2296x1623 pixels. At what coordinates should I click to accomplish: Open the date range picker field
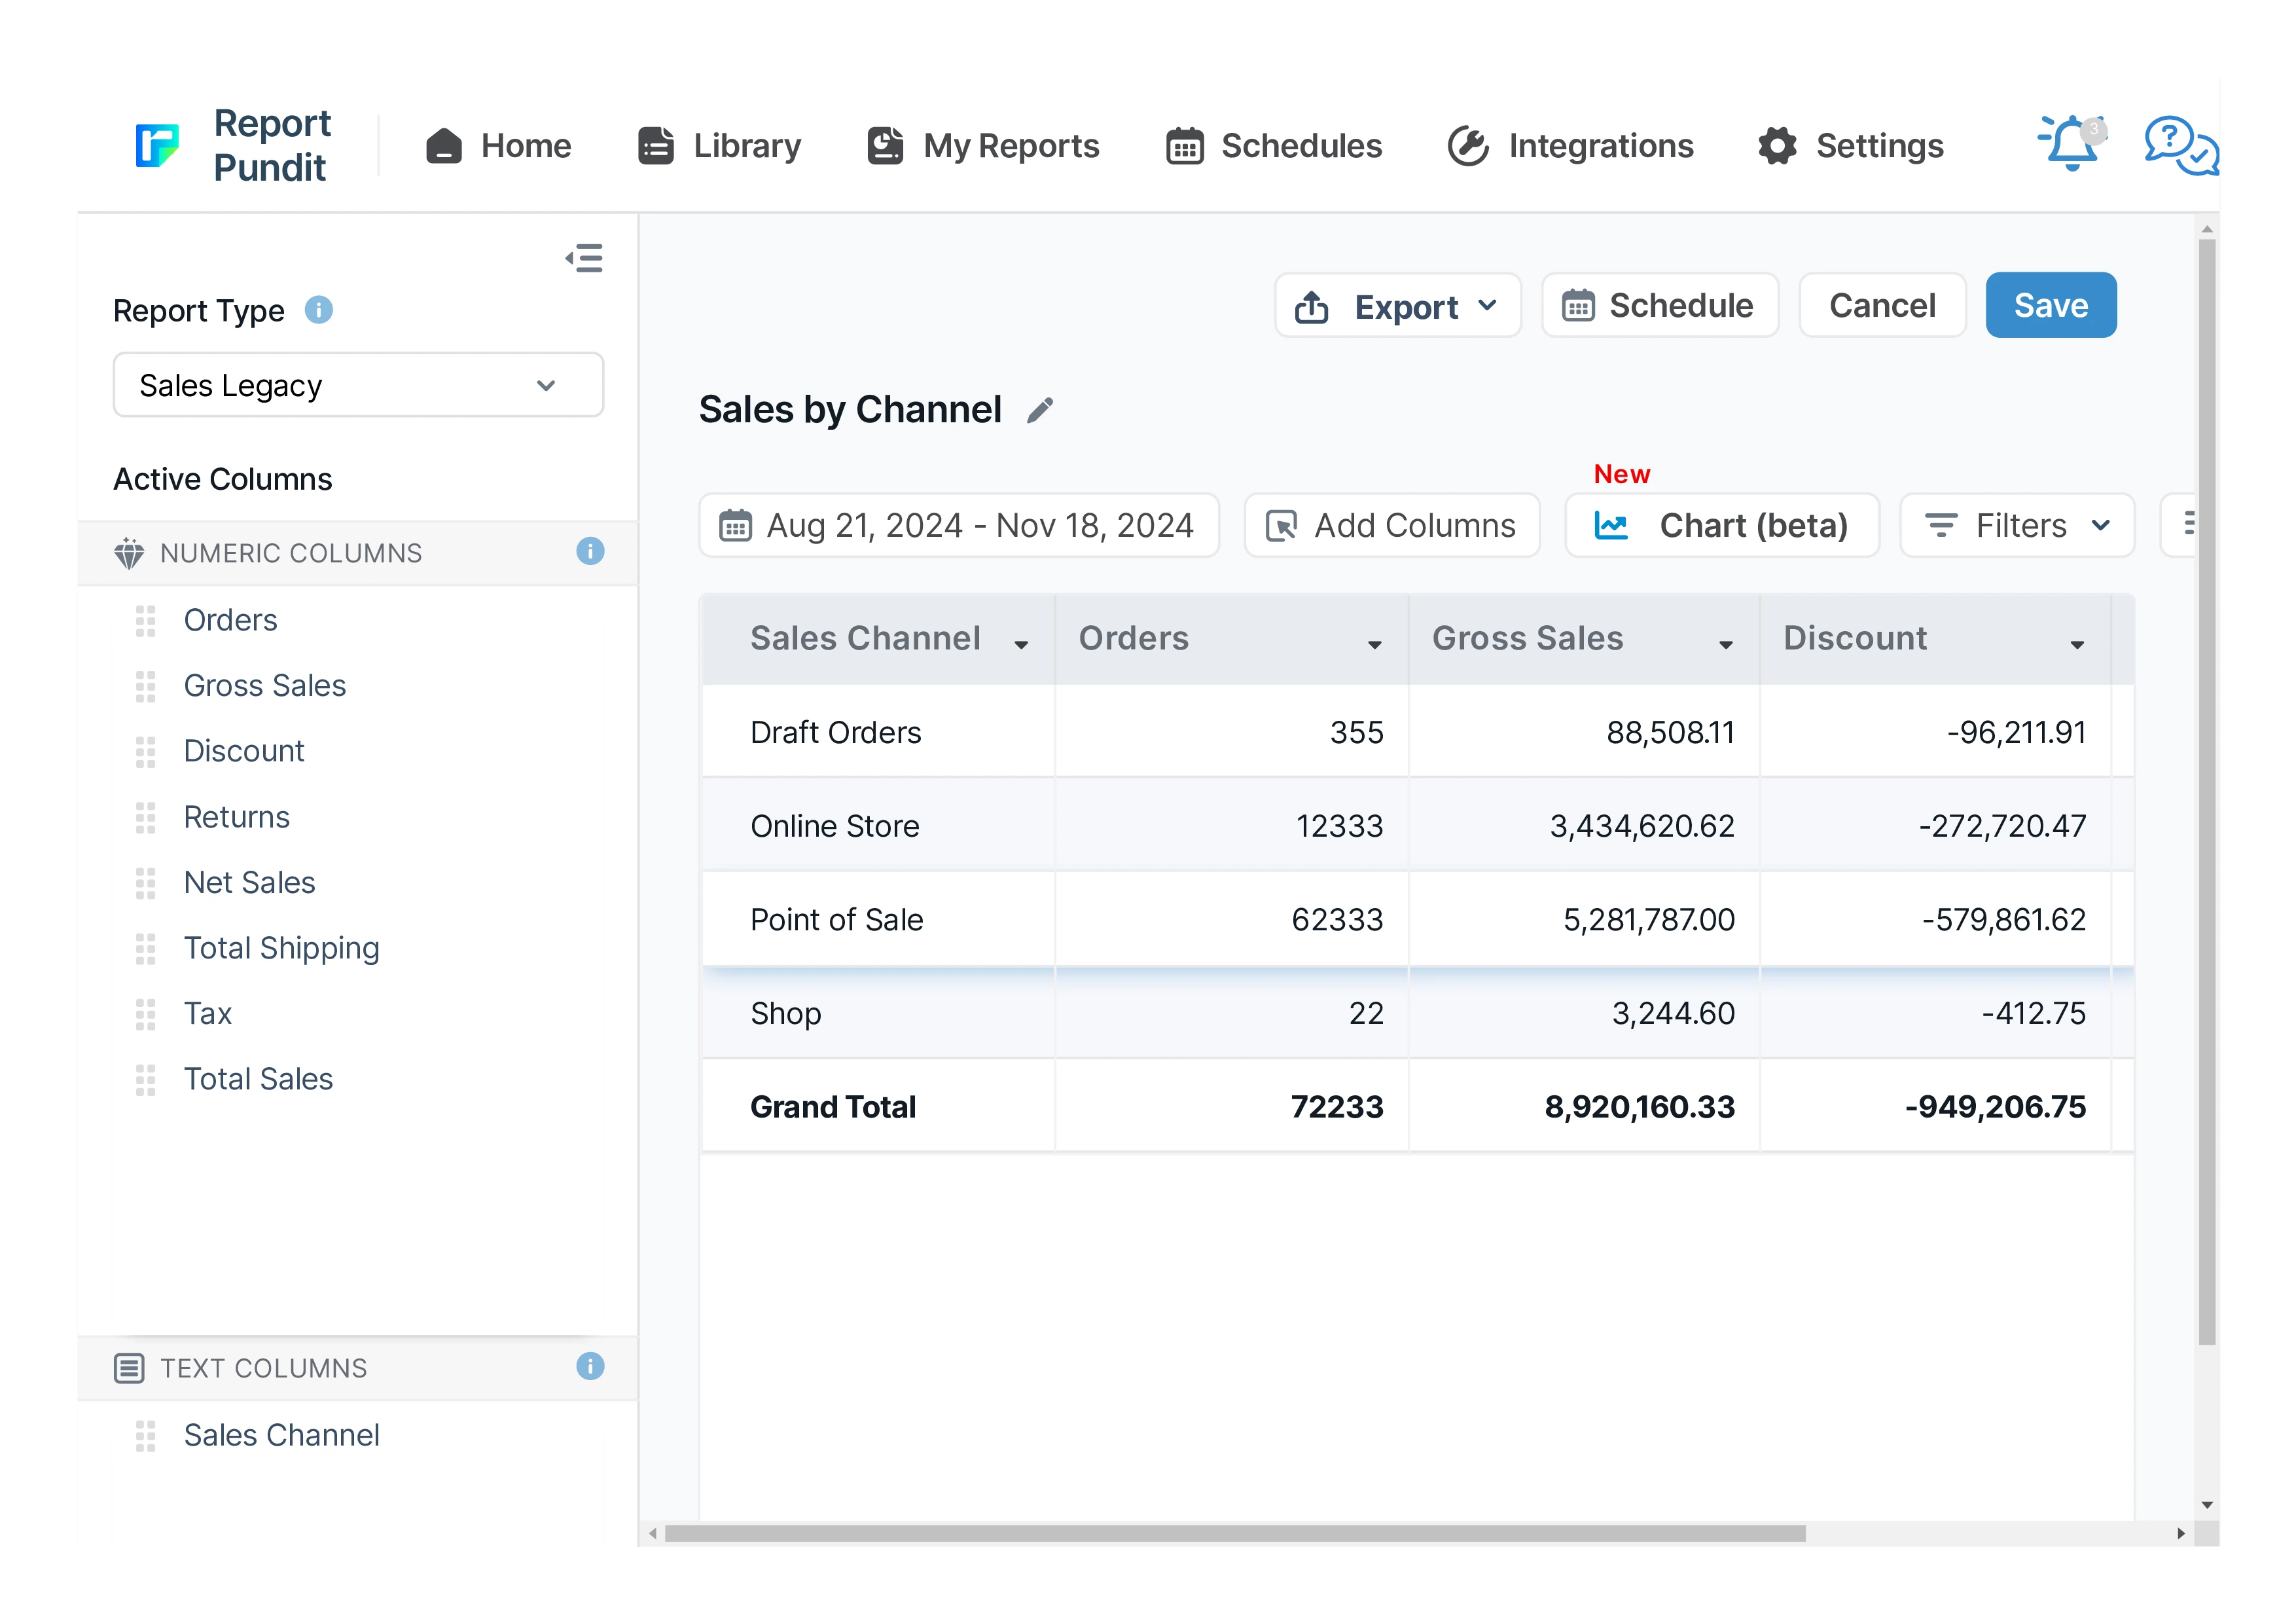click(x=958, y=526)
